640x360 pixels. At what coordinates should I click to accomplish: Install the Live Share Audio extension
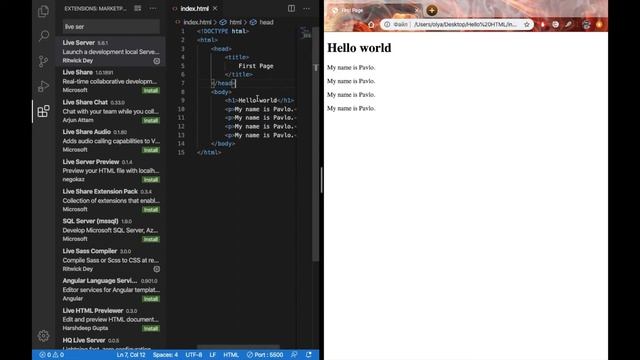[151, 150]
